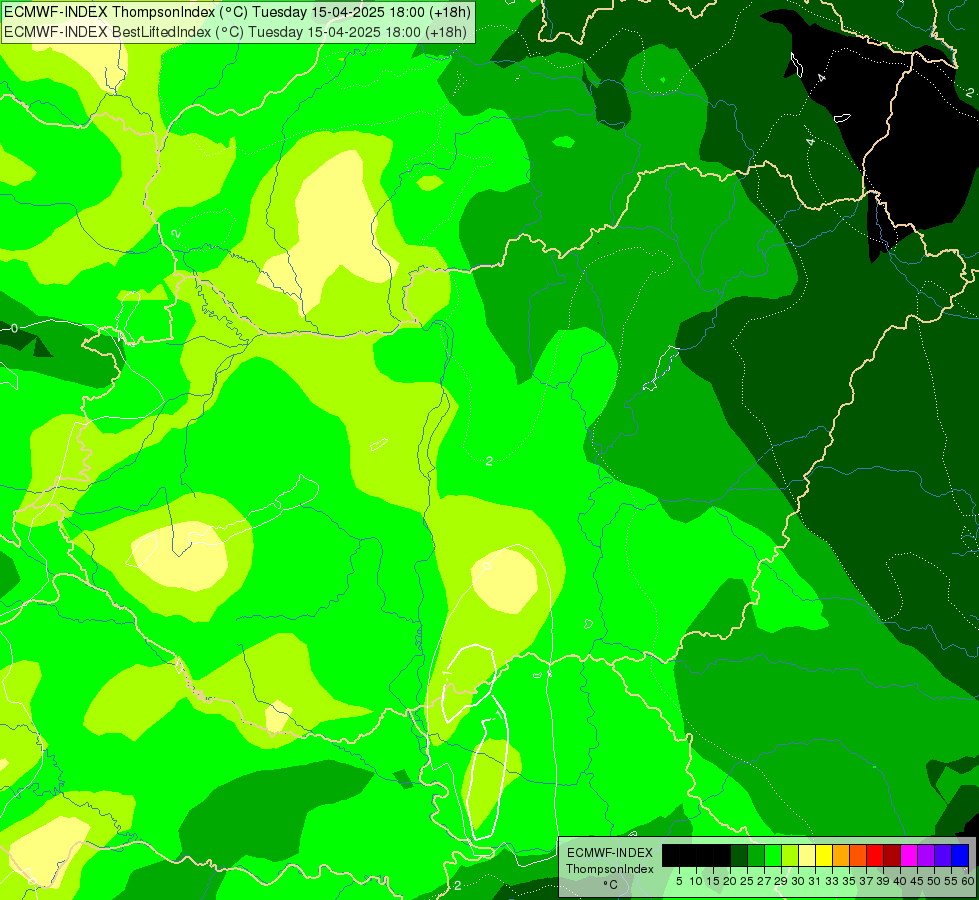Click legend scale value 39

pos(883,881)
